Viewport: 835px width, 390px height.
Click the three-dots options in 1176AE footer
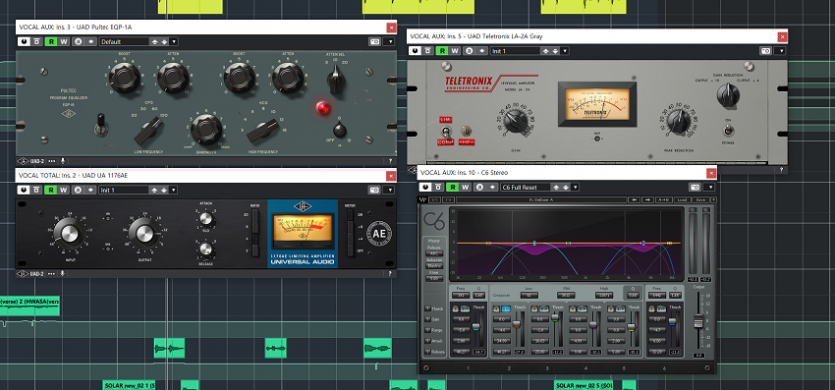(51, 273)
